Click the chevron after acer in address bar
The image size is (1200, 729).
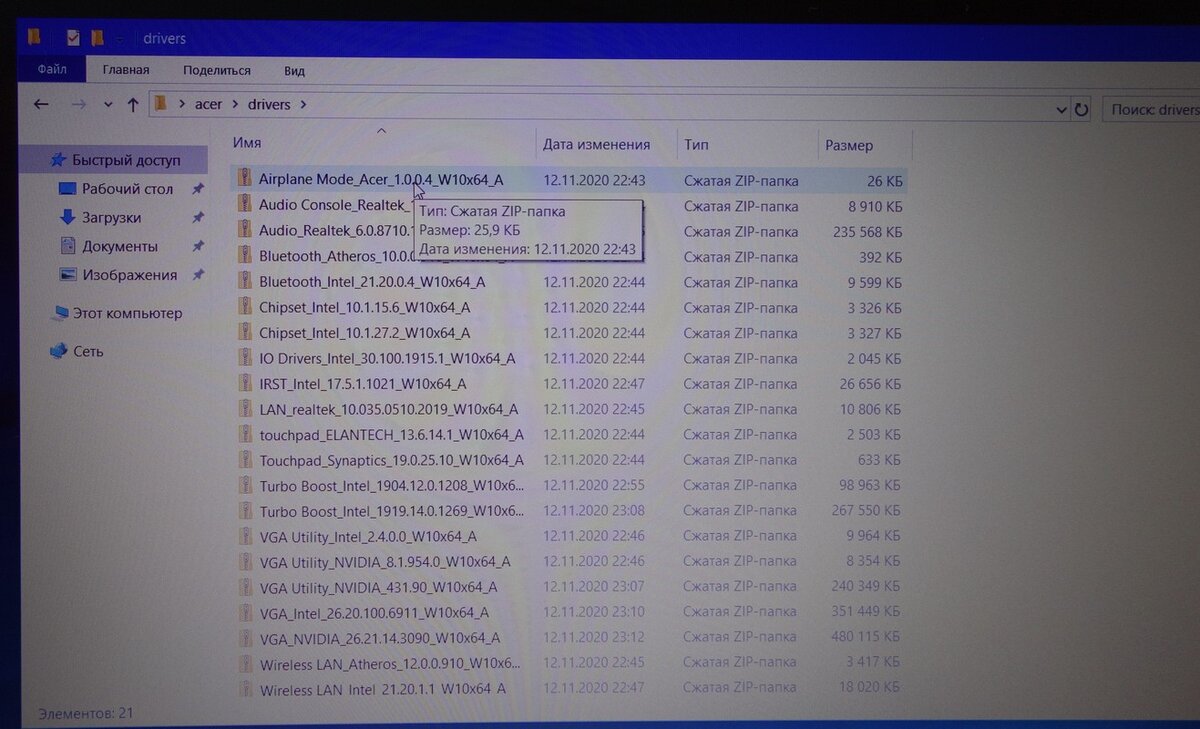click(234, 104)
